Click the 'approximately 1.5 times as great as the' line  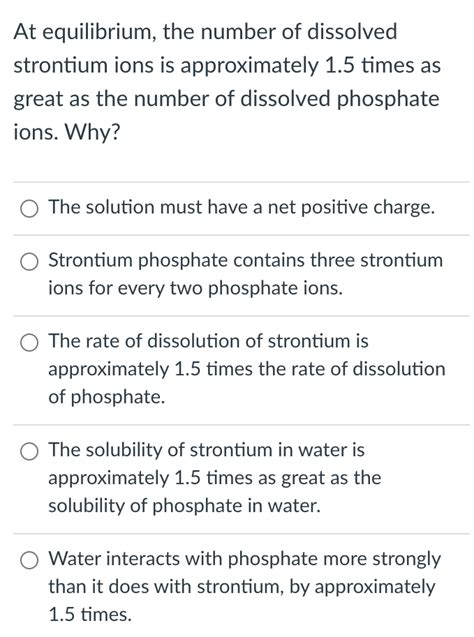[215, 478]
